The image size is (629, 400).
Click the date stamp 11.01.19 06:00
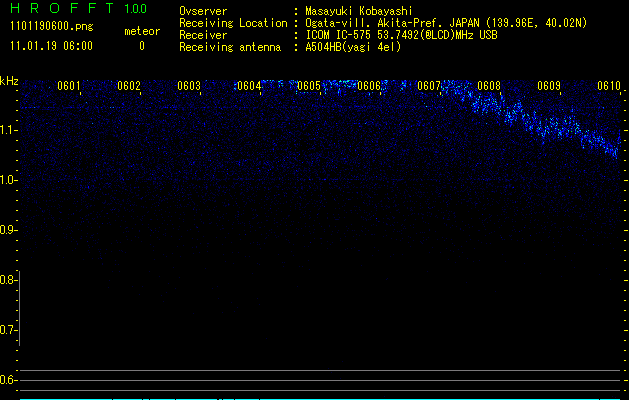51,46
